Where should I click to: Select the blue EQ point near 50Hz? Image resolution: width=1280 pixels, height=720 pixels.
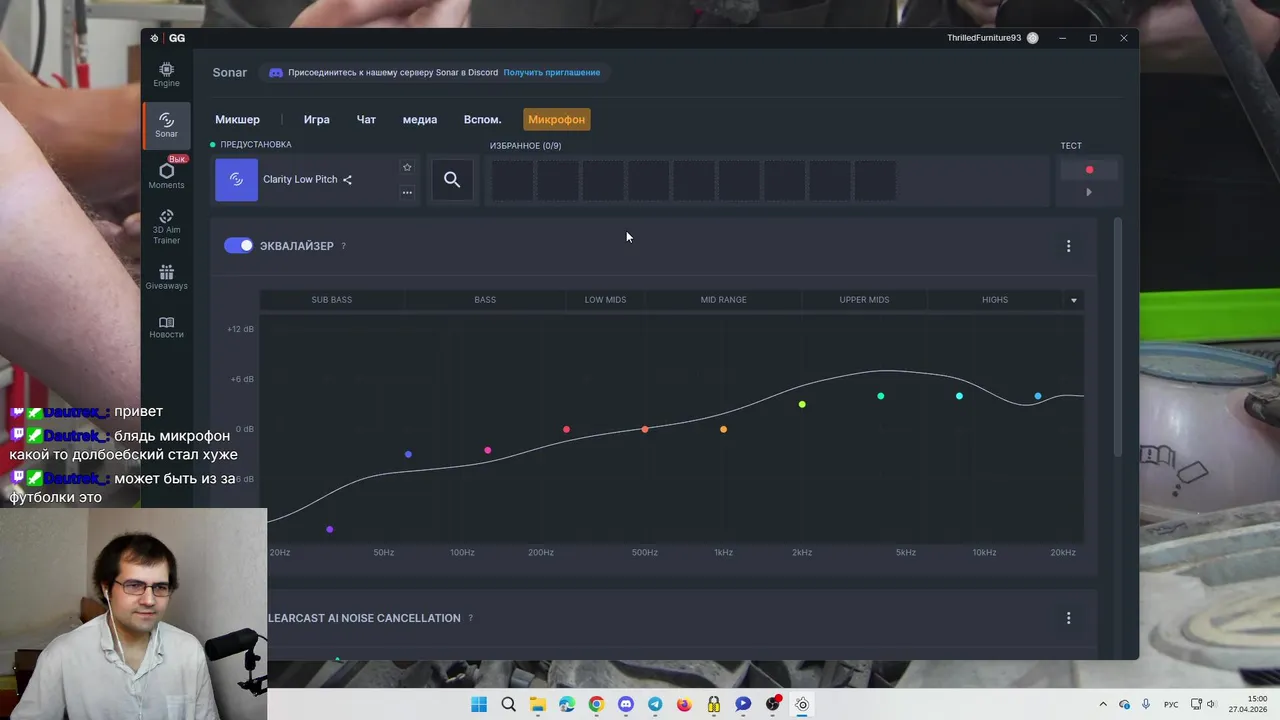coord(408,454)
